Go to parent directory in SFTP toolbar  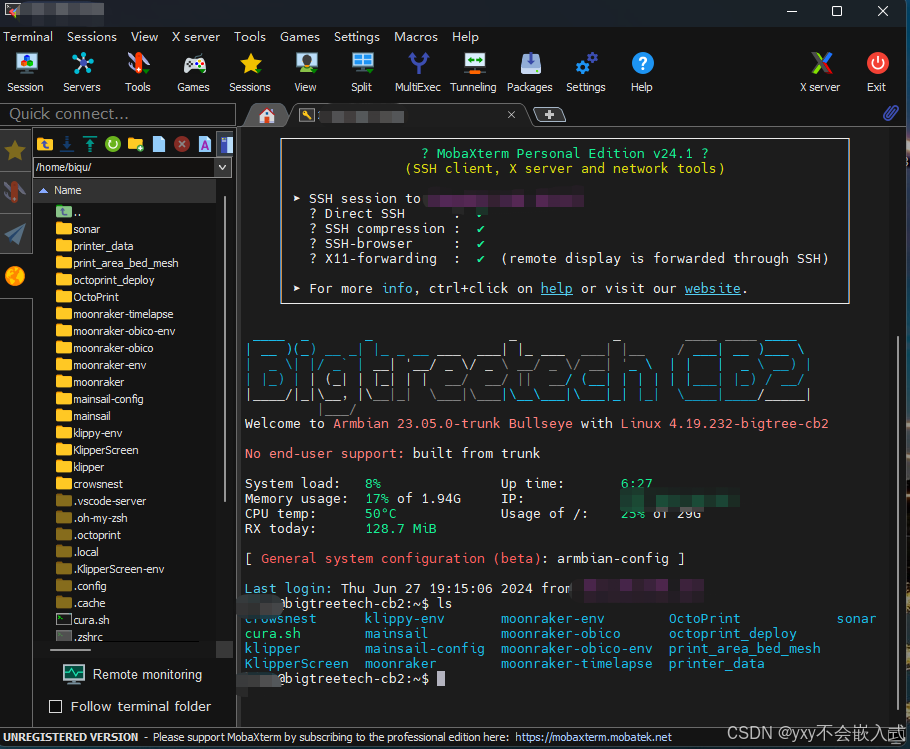[x=45, y=144]
